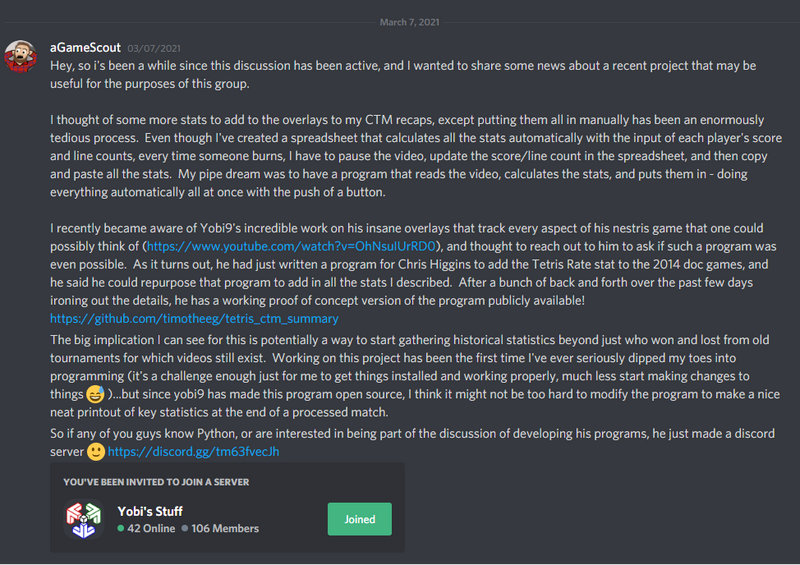This screenshot has height=565, width=800.
Task: Click the smiley emoji before discord link
Action: pos(96,452)
